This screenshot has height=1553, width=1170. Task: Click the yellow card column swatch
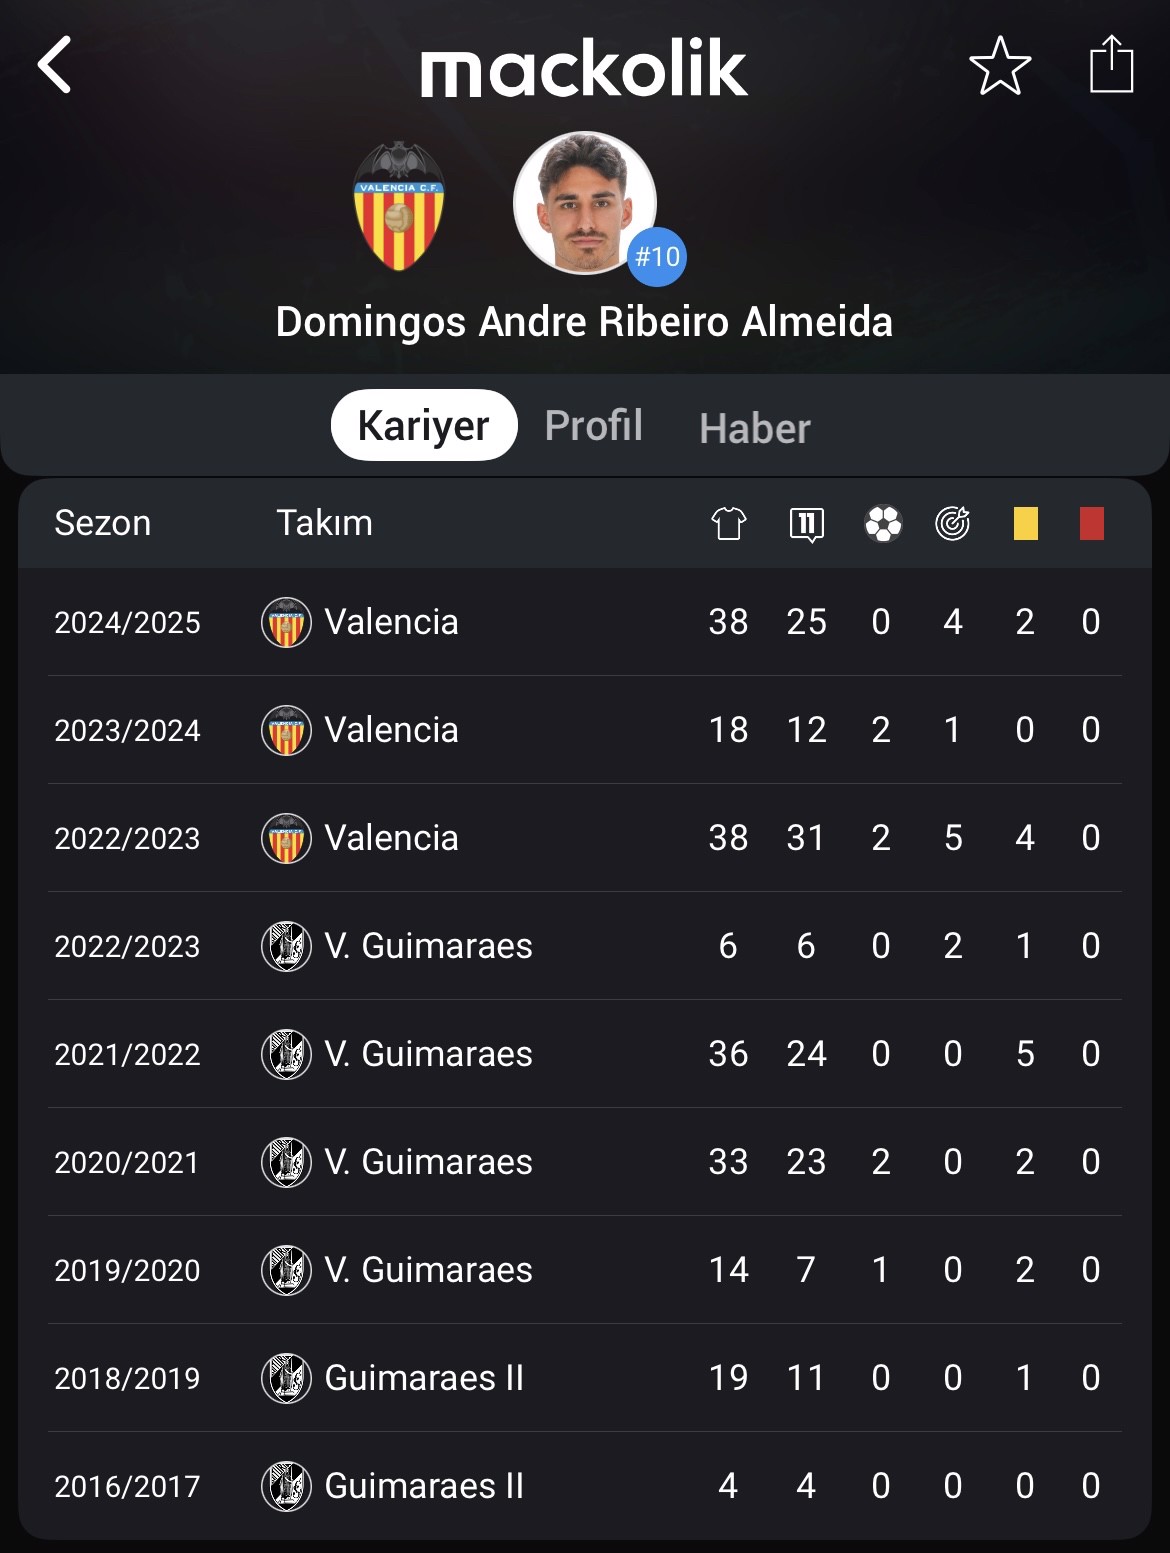[1025, 523]
